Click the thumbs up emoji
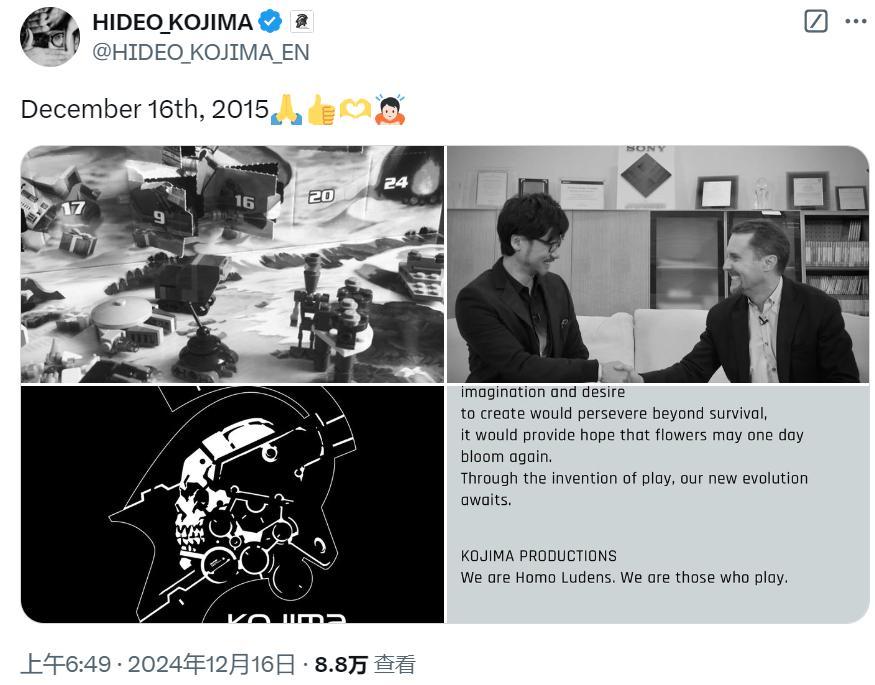Screen dimensions: 875x685 321,109
